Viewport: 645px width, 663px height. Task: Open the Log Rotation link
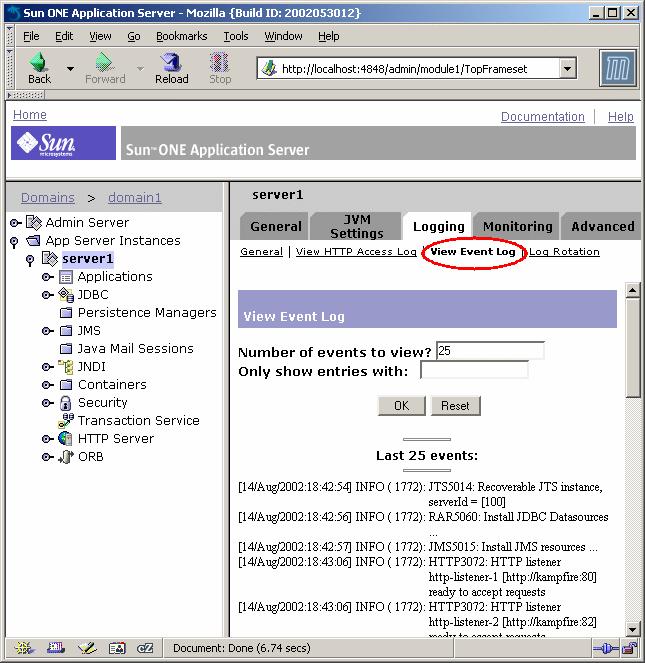564,252
